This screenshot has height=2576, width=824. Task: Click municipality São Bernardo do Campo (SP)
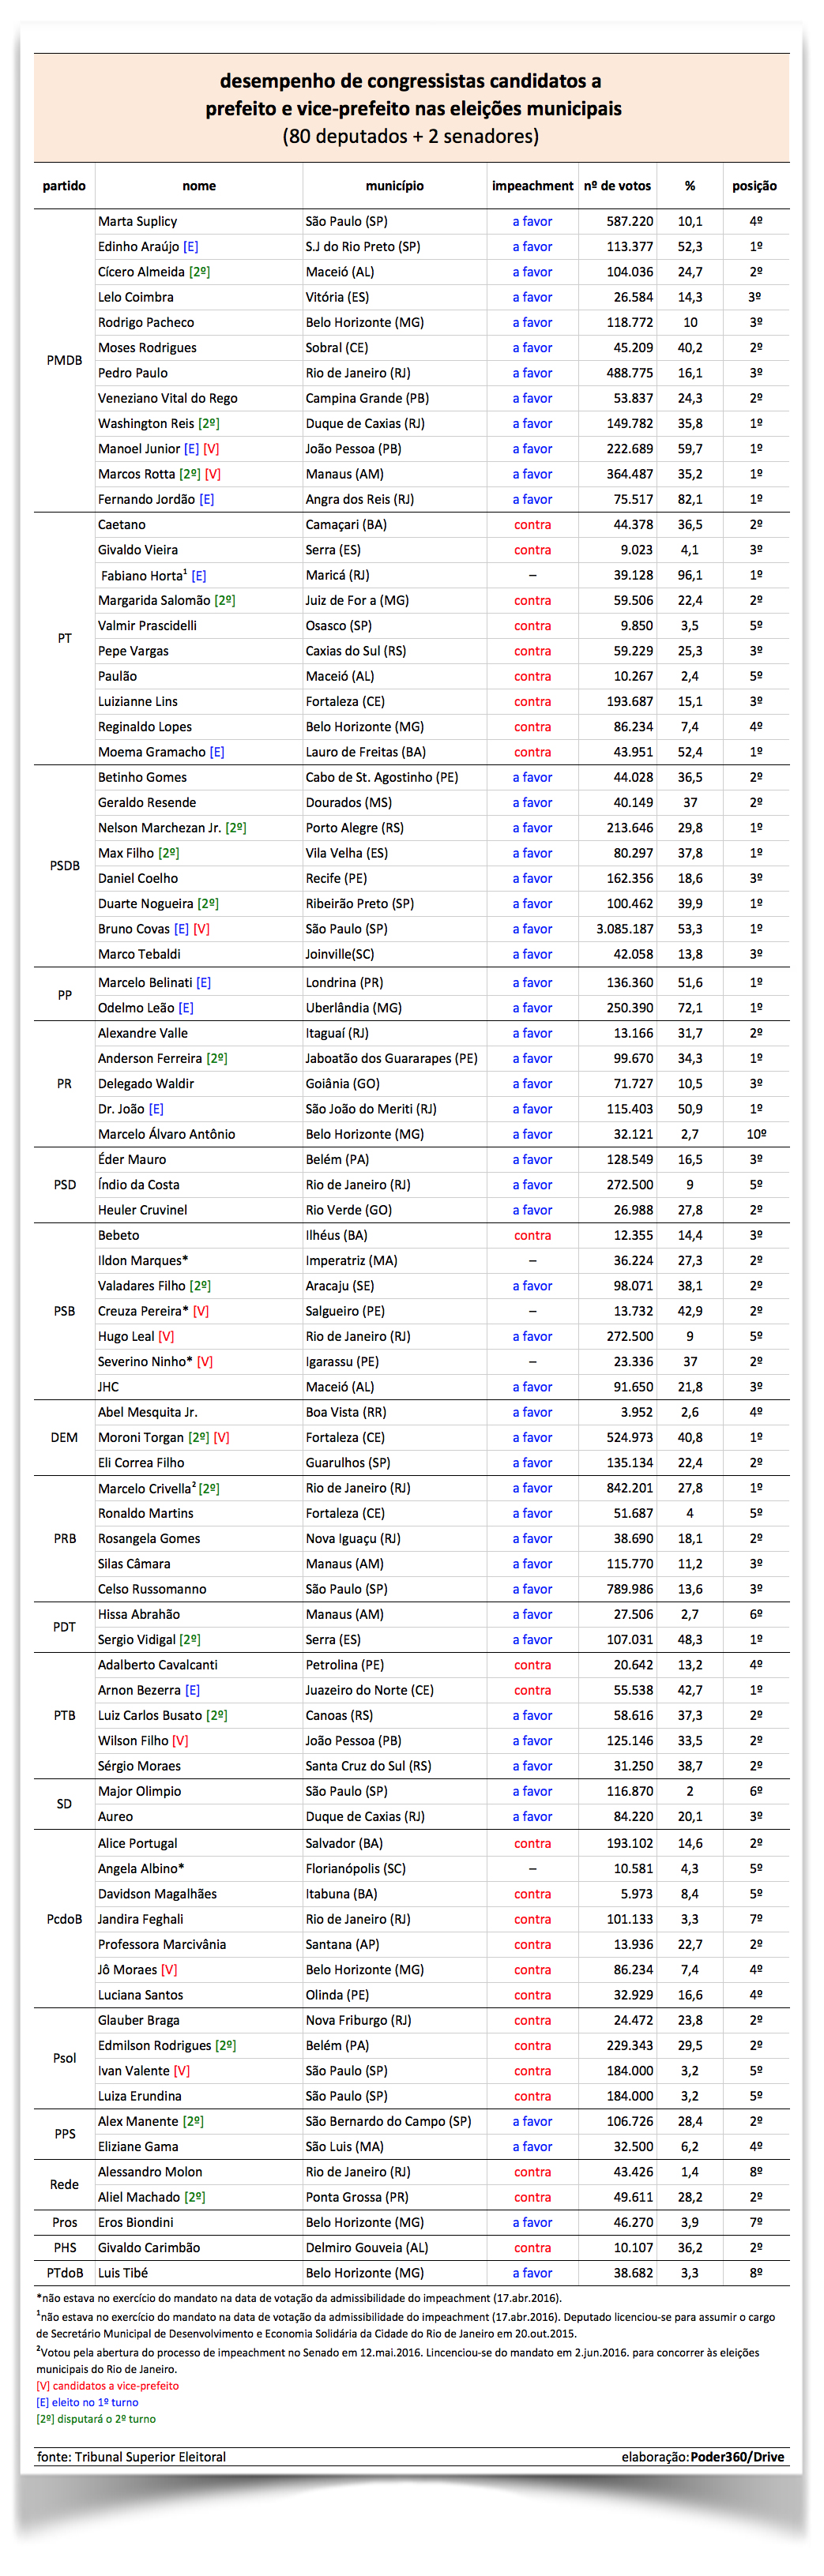[388, 2121]
